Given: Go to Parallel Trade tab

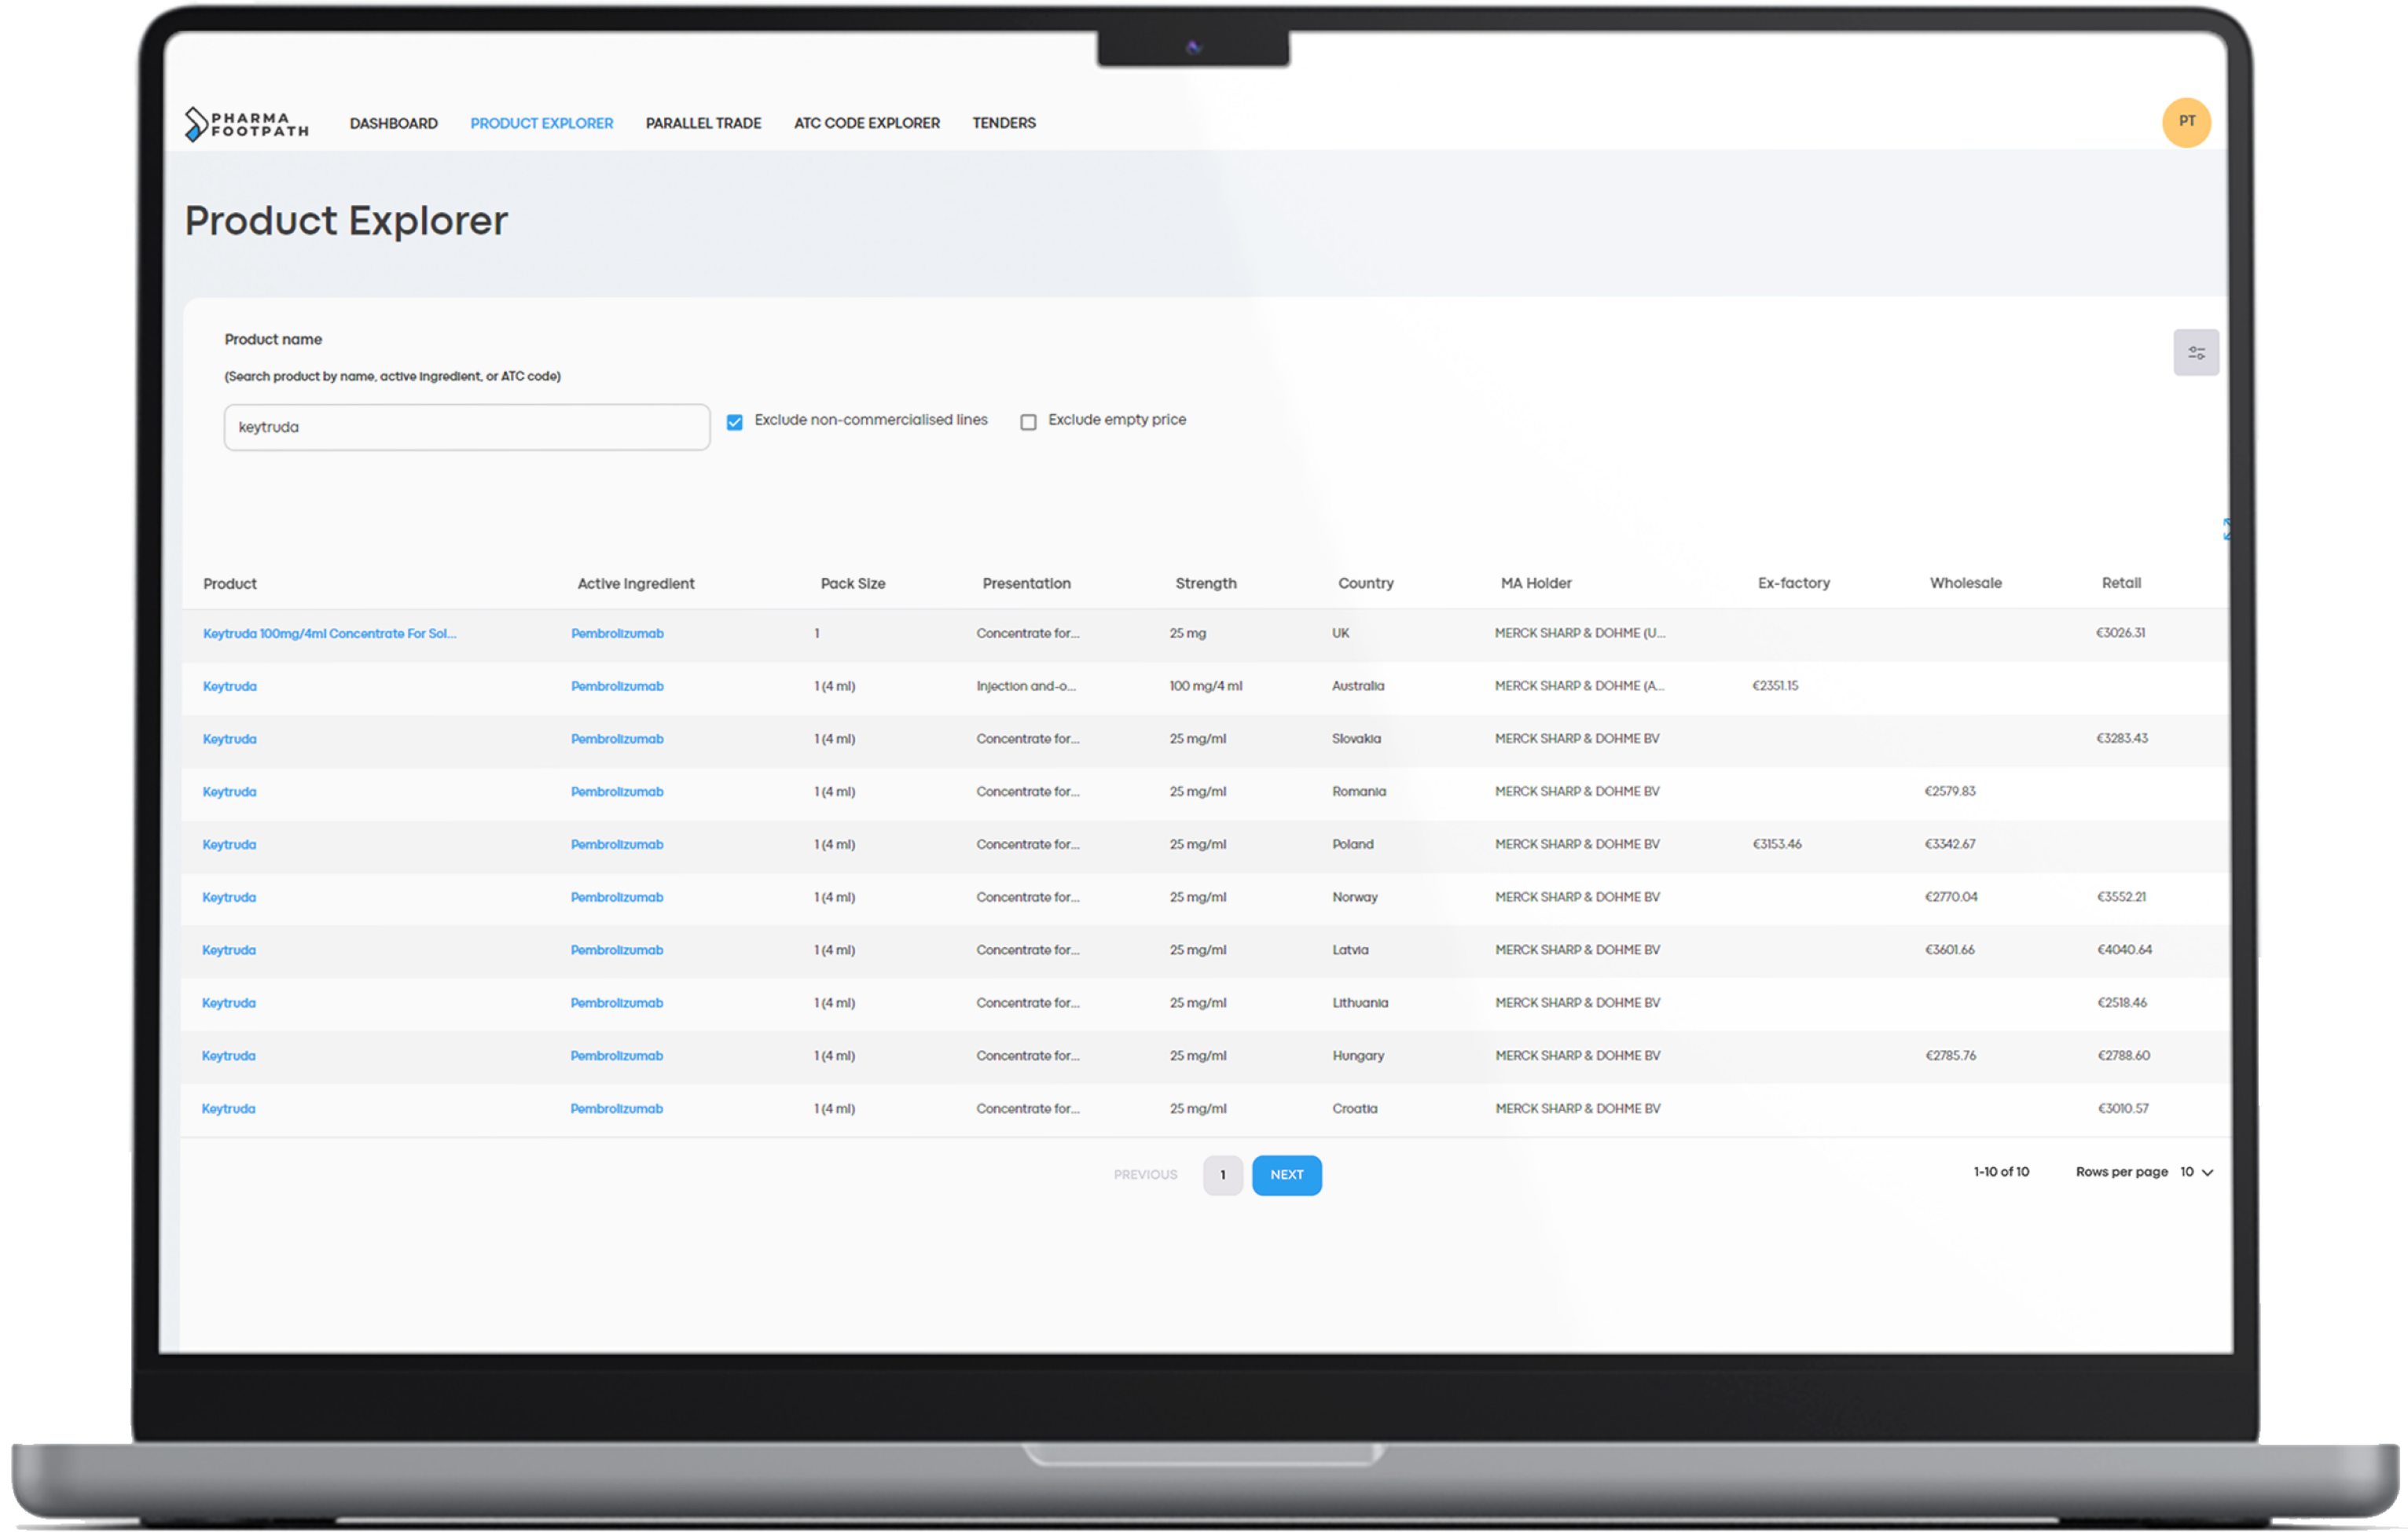Looking at the screenshot, I should click(703, 123).
